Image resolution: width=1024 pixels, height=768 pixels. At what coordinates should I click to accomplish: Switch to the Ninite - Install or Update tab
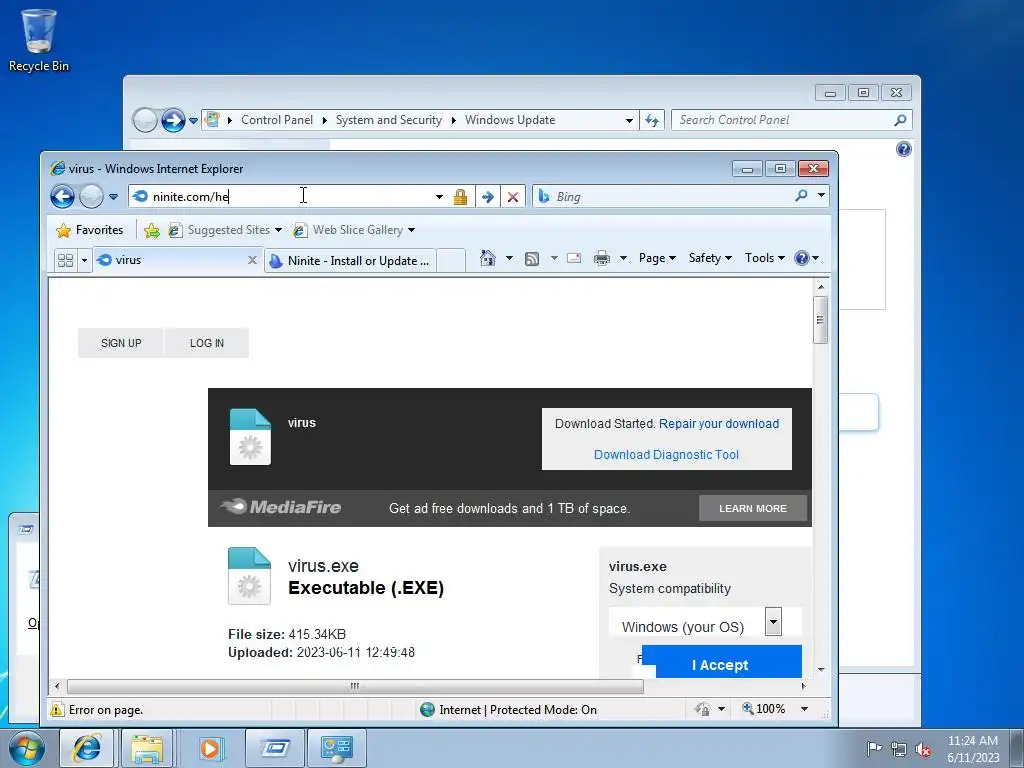[x=351, y=261]
